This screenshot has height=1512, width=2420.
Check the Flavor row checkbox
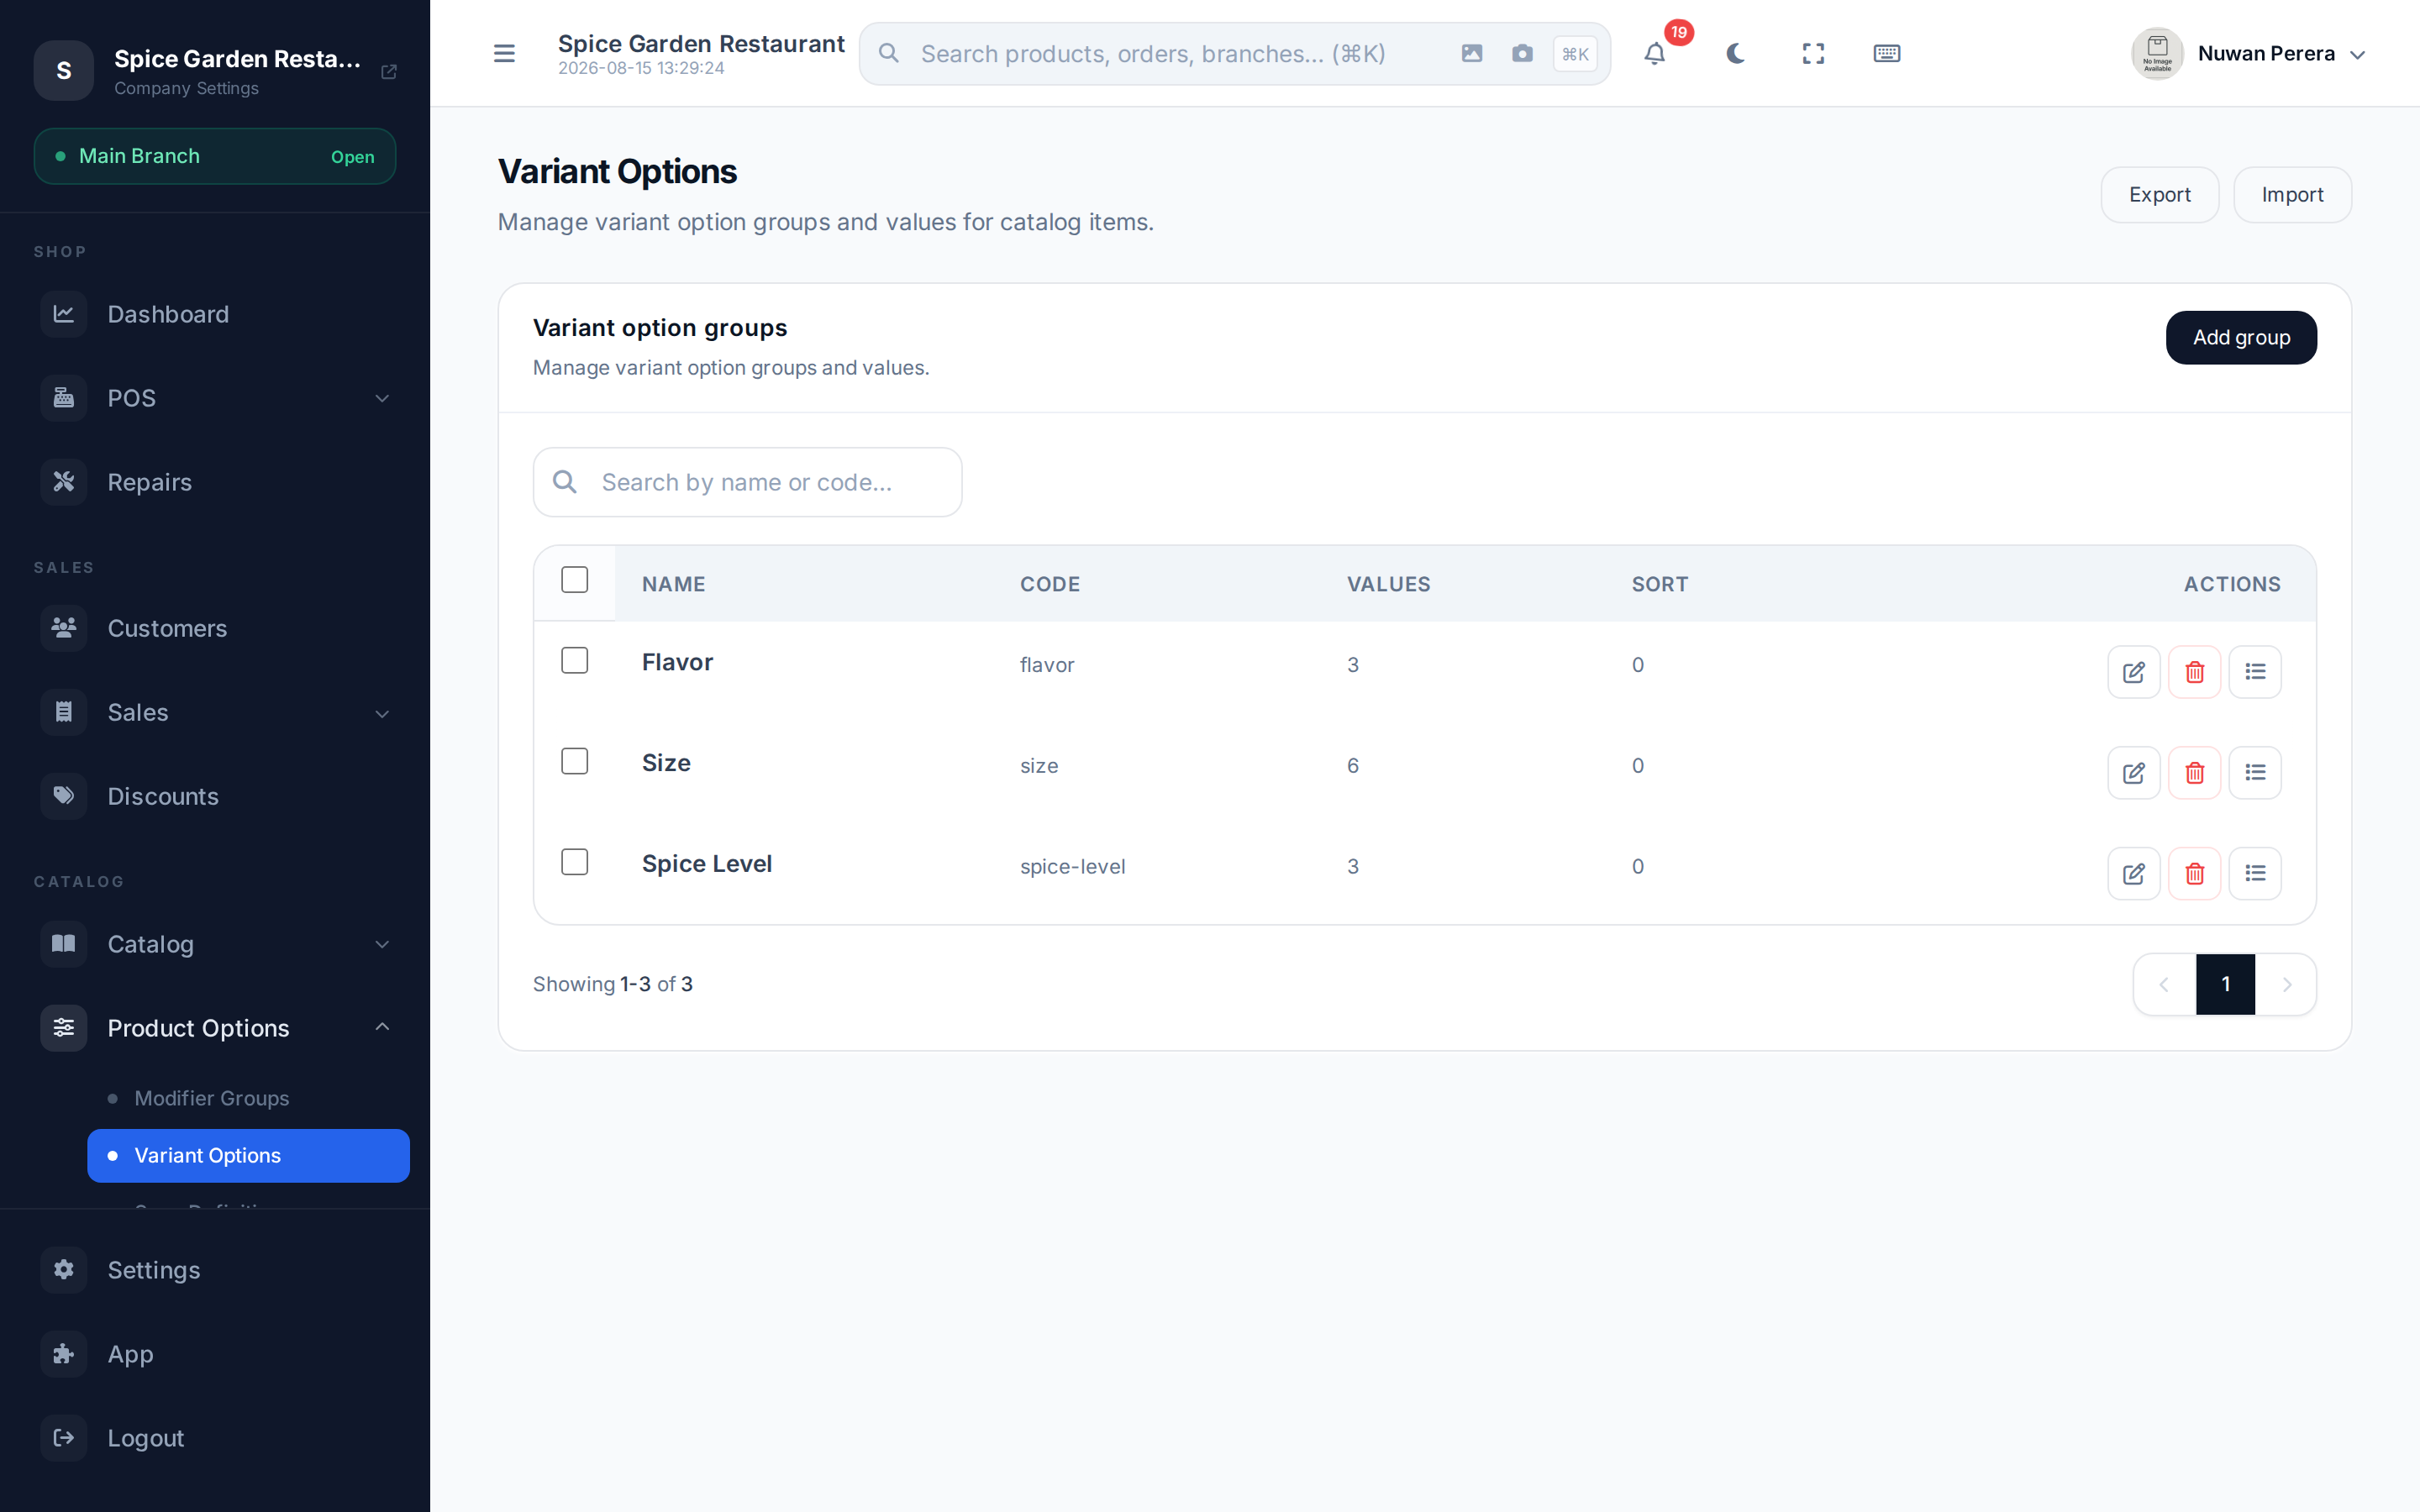[x=575, y=661]
